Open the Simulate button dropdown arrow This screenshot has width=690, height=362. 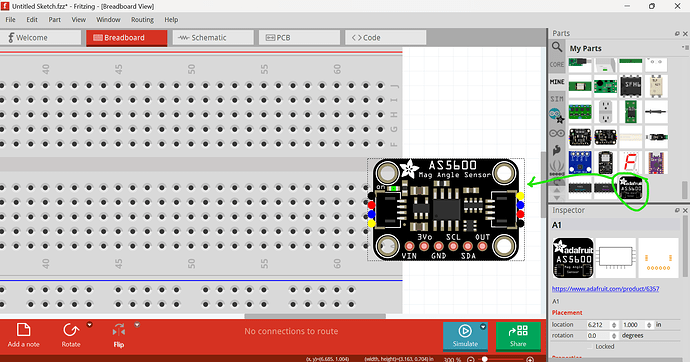(x=483, y=327)
